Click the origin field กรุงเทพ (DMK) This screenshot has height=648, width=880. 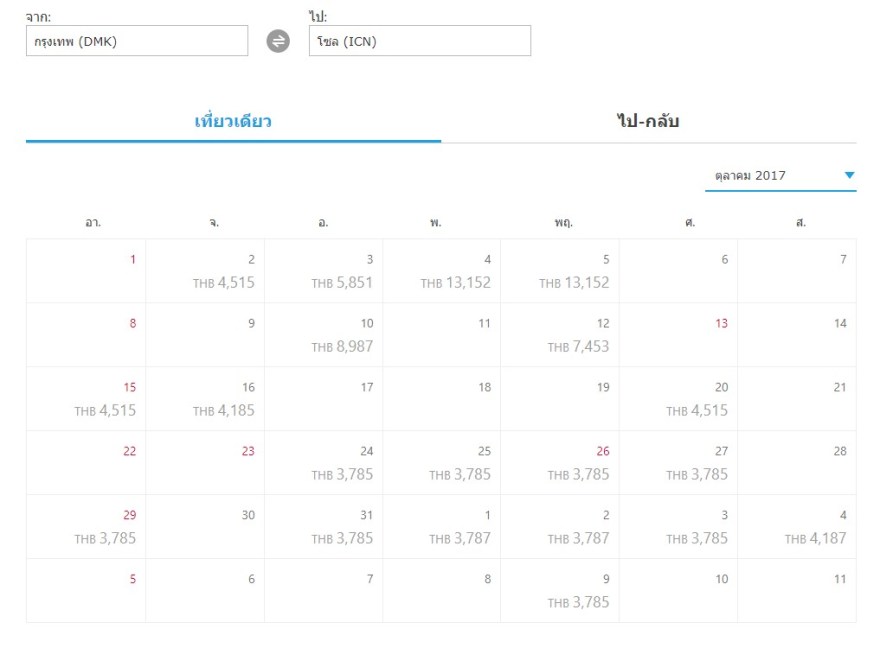(x=137, y=41)
